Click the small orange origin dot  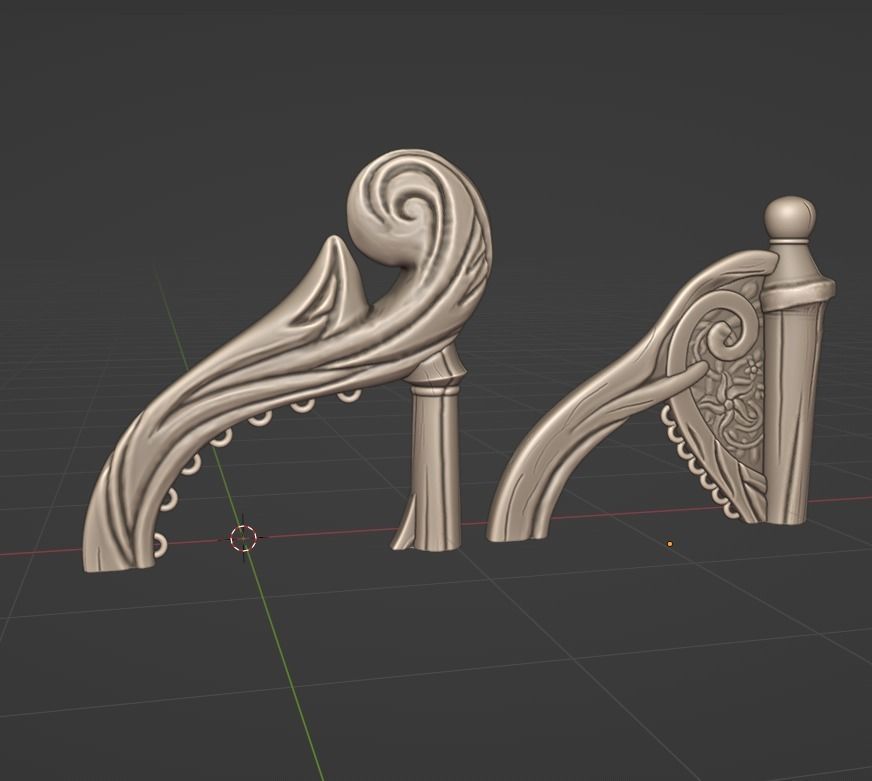coord(670,544)
